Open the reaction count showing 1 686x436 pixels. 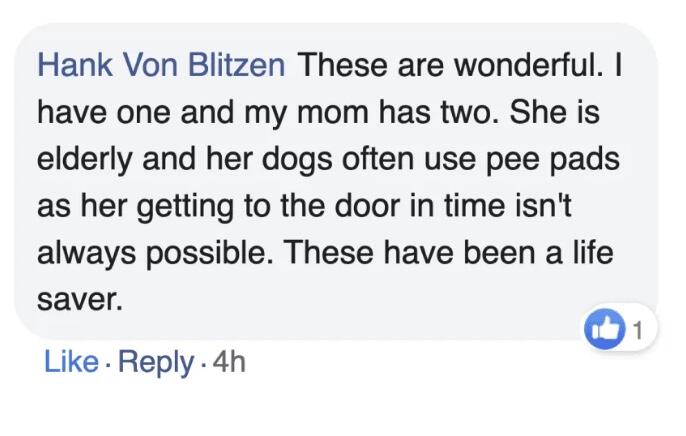click(637, 328)
